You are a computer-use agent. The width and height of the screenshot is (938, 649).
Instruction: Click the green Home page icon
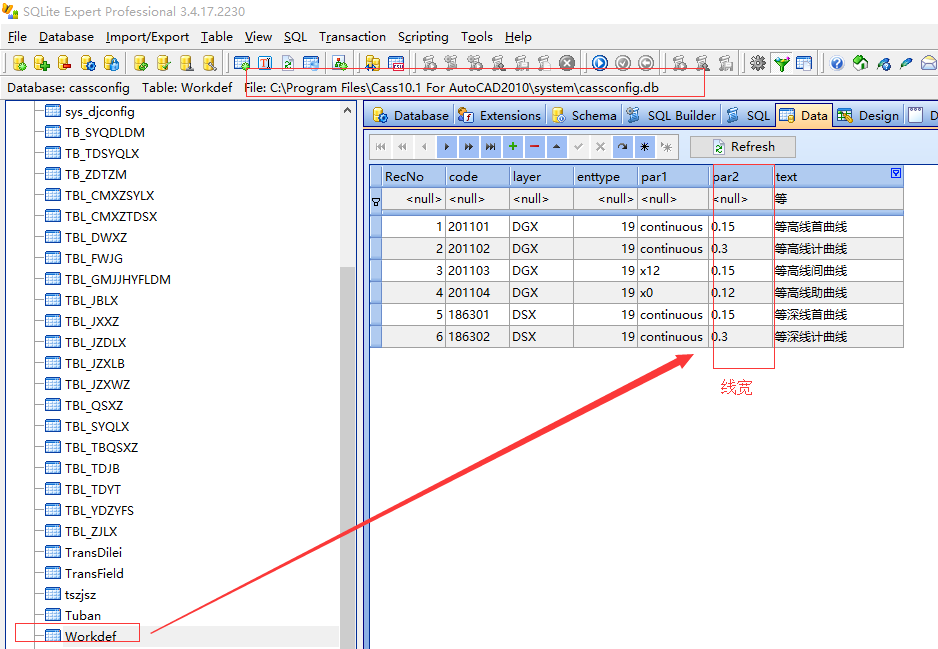[860, 63]
